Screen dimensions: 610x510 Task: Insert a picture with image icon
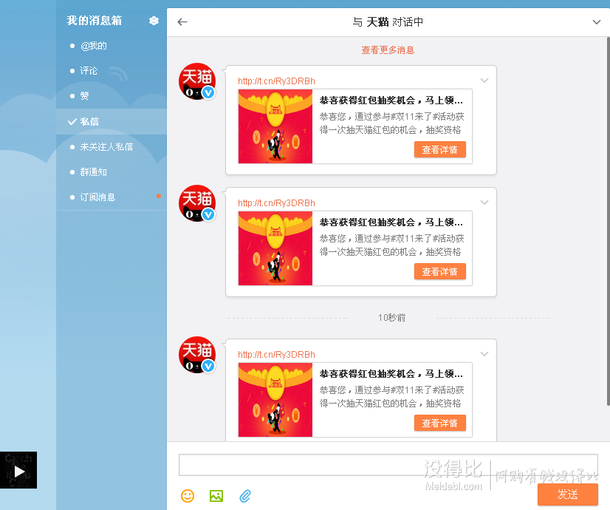point(216,496)
